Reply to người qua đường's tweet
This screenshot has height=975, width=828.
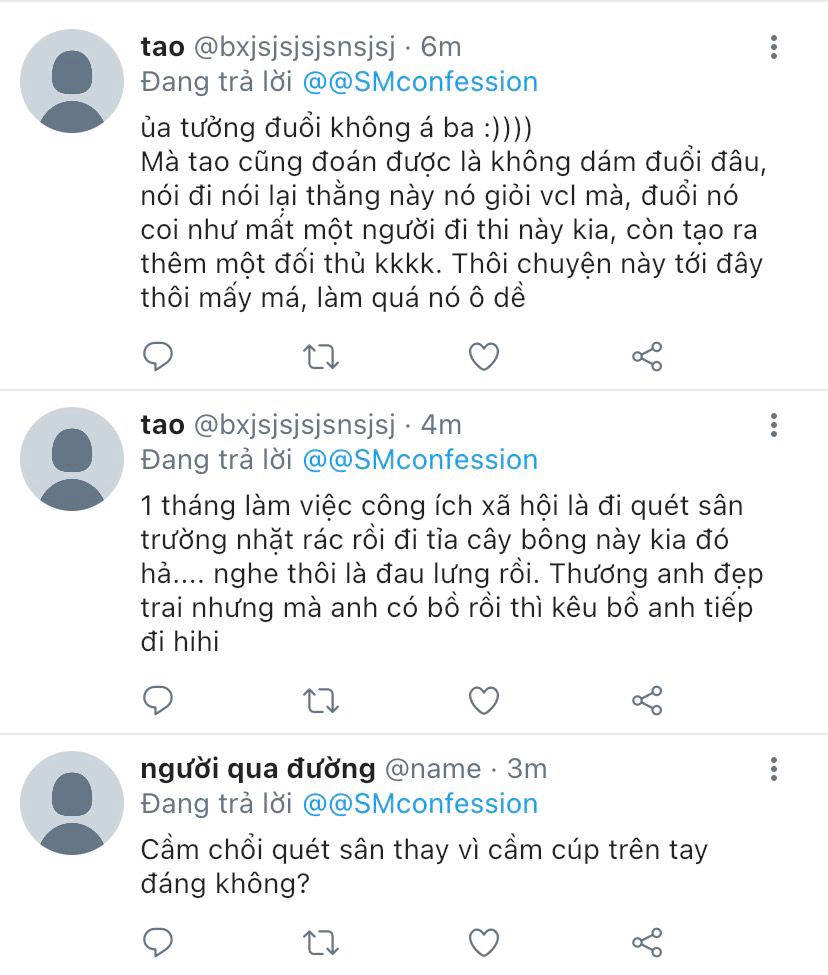pyautogui.click(x=158, y=942)
